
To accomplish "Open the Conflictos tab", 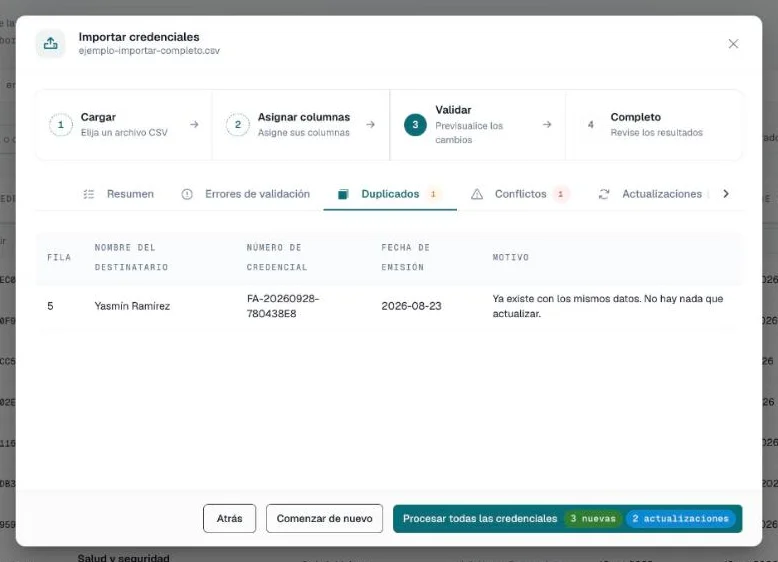I will pyautogui.click(x=520, y=194).
